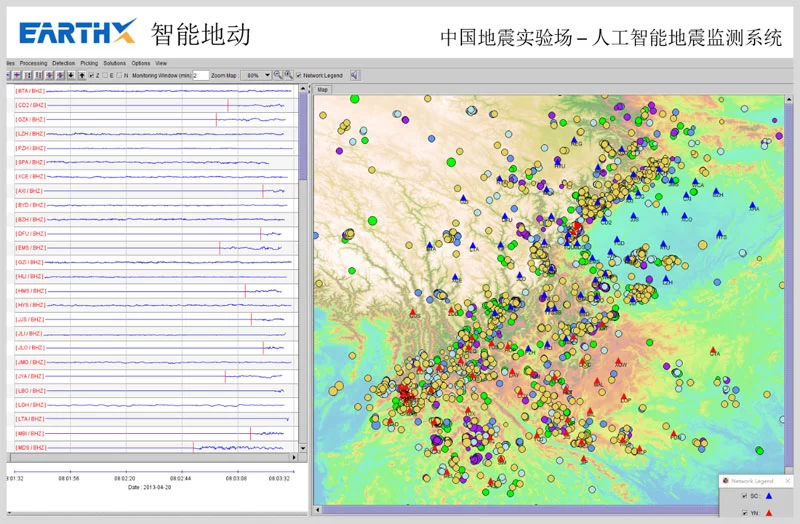Click the red triangle YN network symbol
This screenshot has height=524, width=800.
coord(768,513)
